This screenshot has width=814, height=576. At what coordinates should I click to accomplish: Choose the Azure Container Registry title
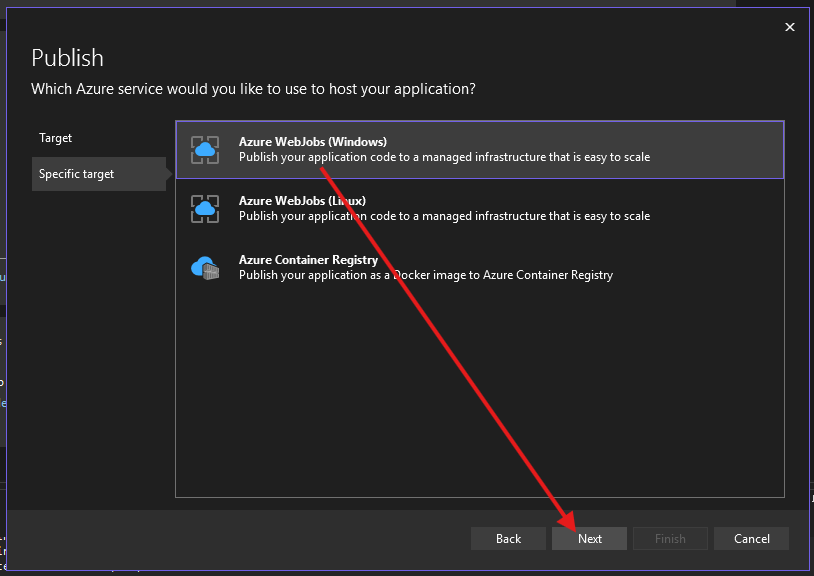click(308, 260)
